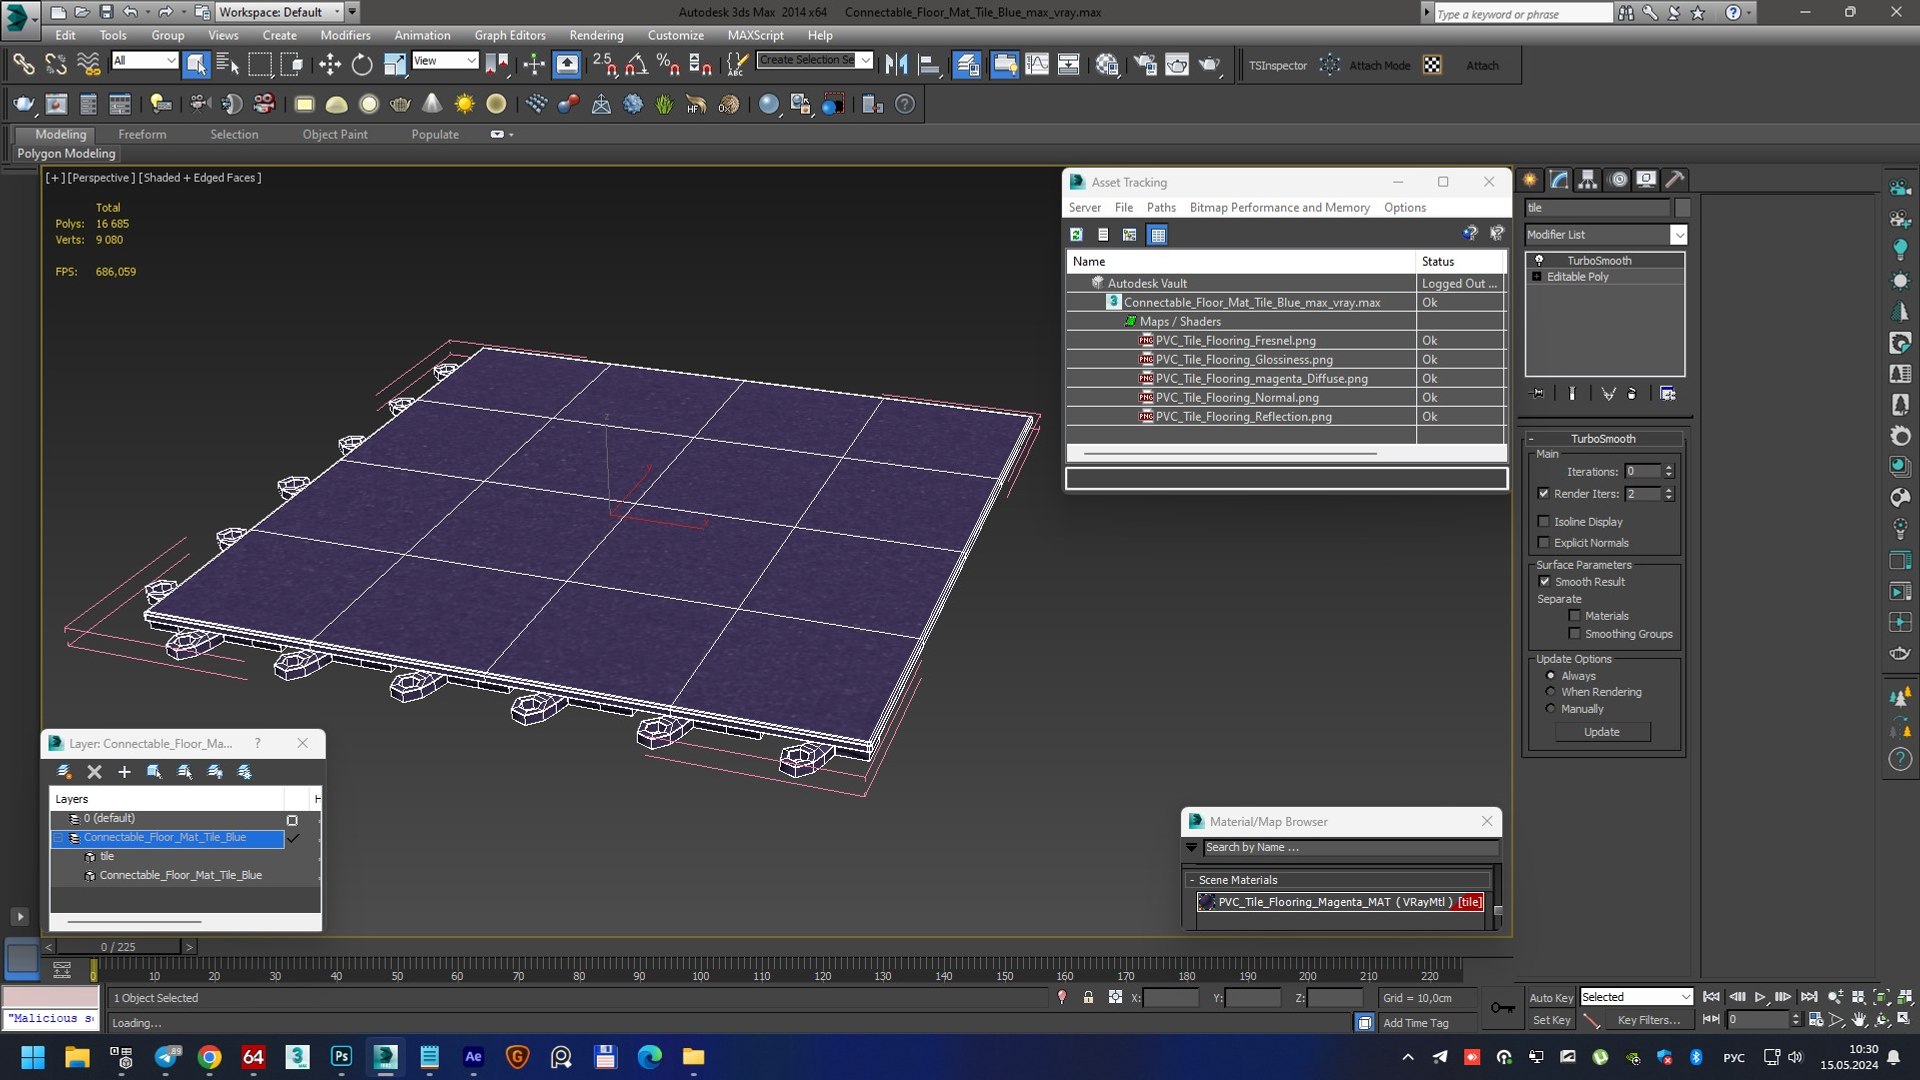Toggle the Smooth Result checkbox
Image resolution: width=1920 pixels, height=1080 pixels.
1544,581
